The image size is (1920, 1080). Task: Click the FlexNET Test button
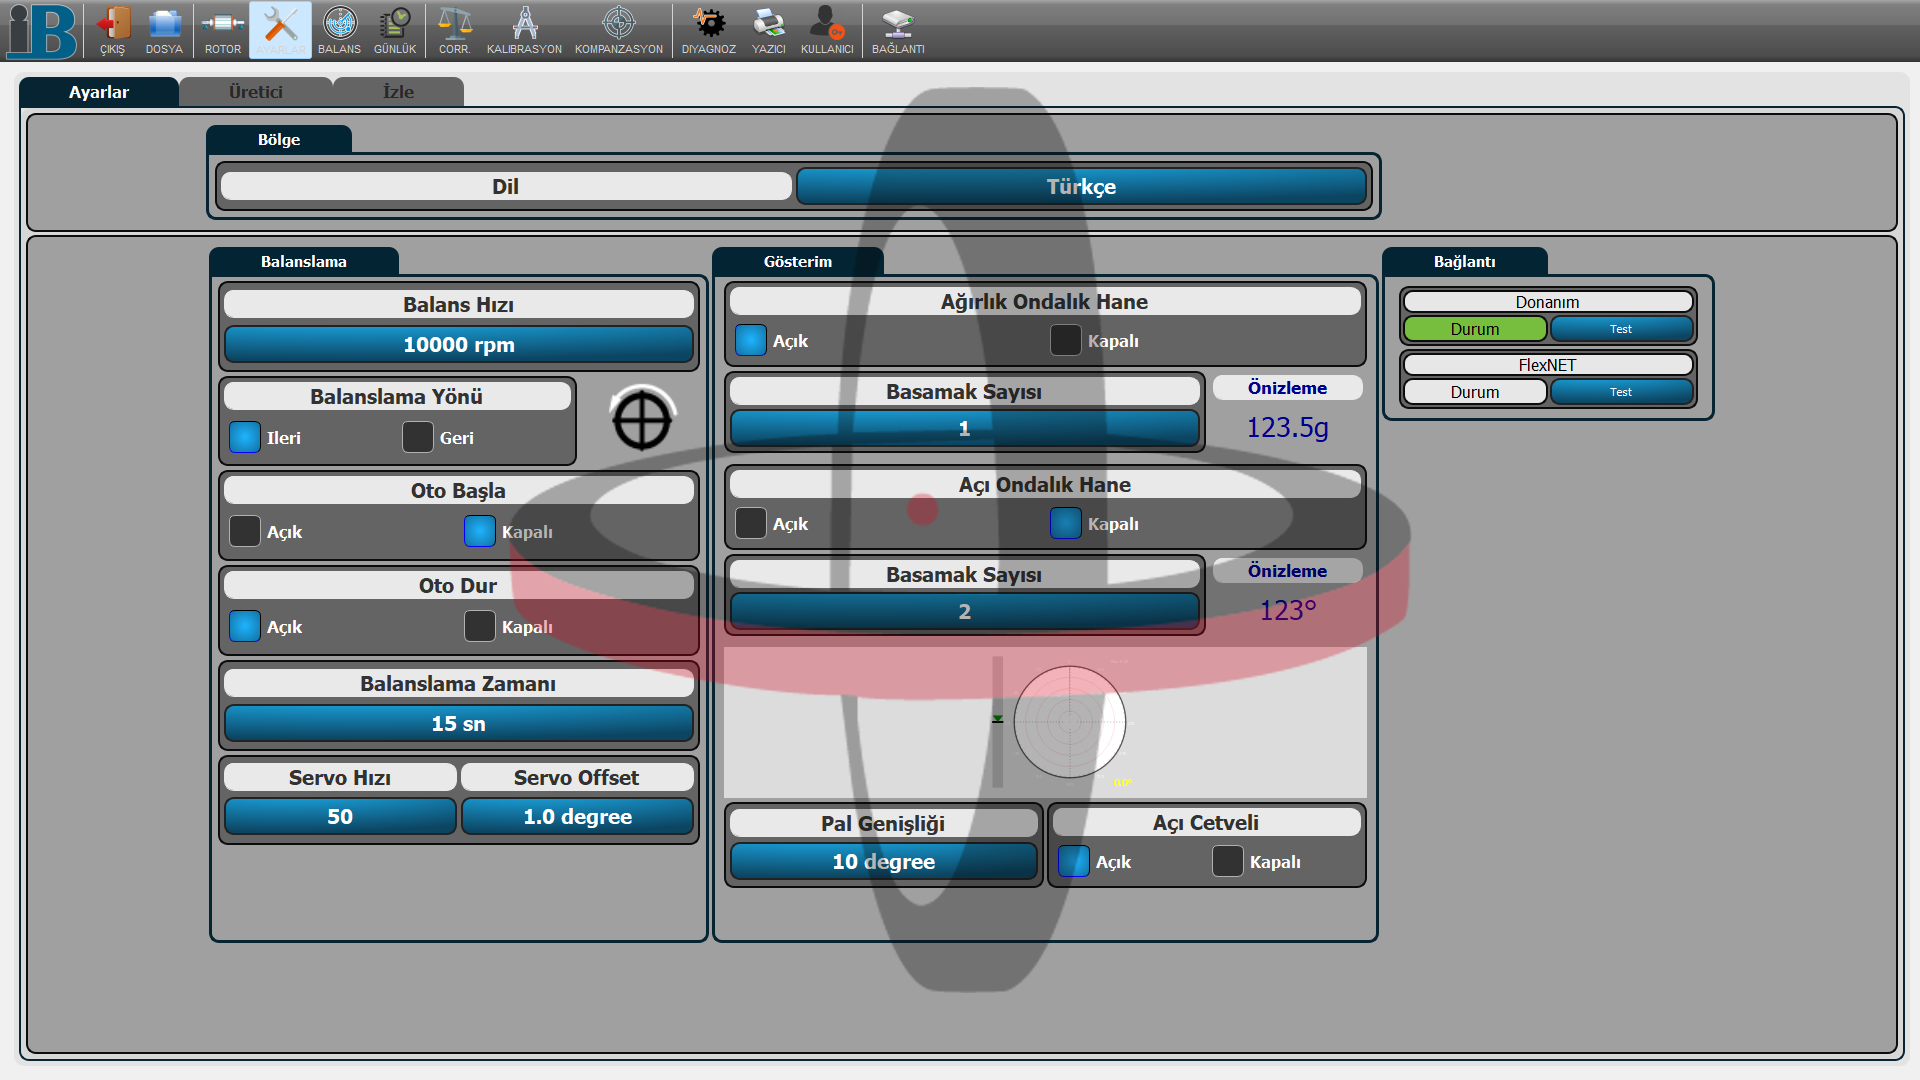(x=1620, y=392)
